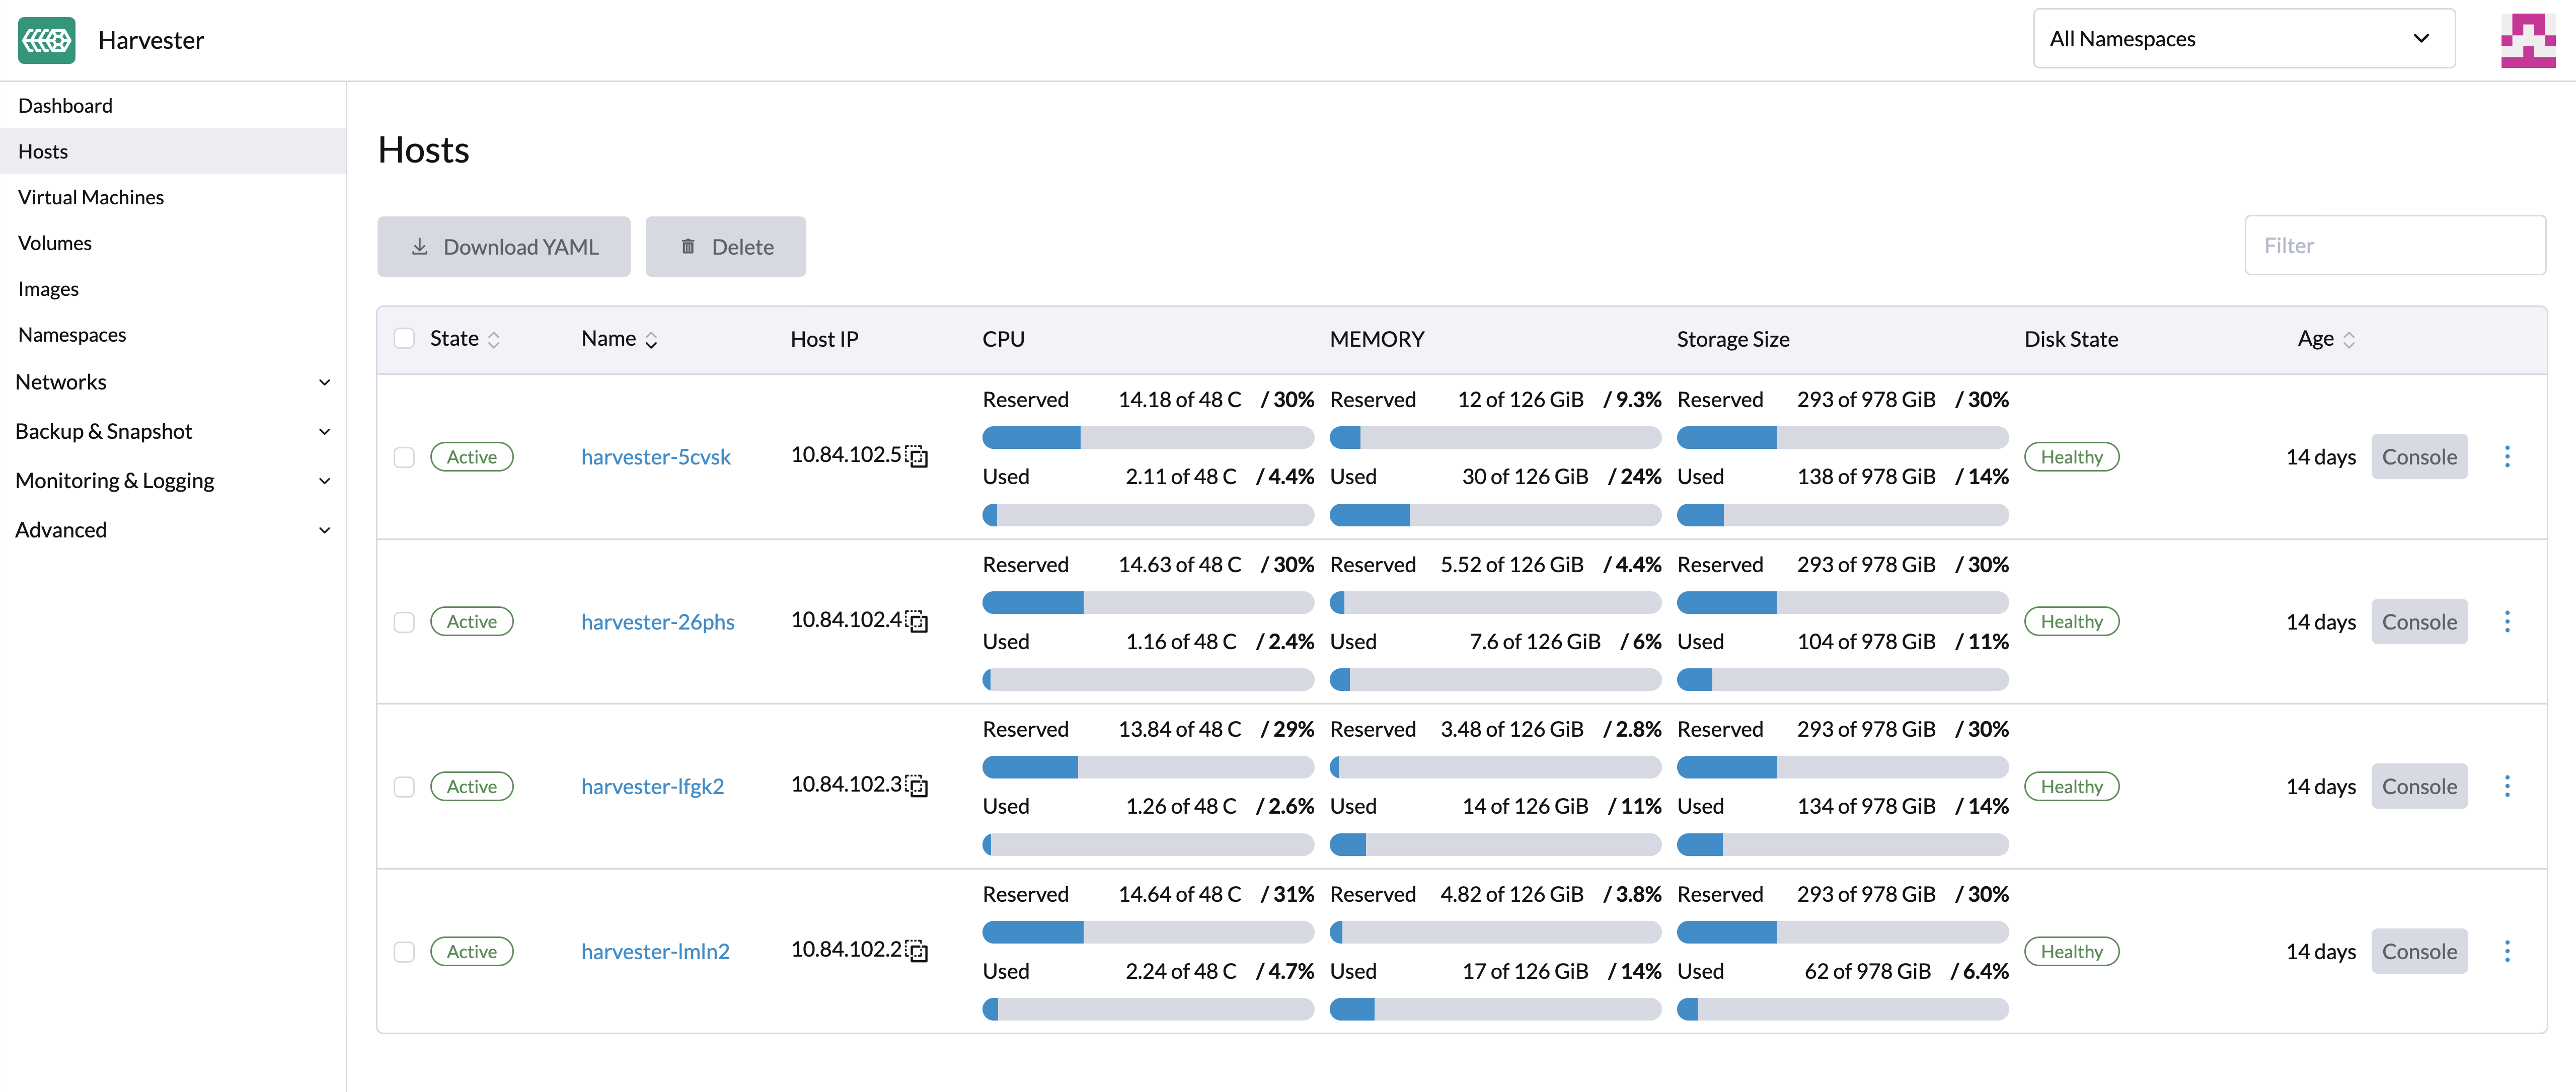Open the Volumes sidebar item

point(55,243)
